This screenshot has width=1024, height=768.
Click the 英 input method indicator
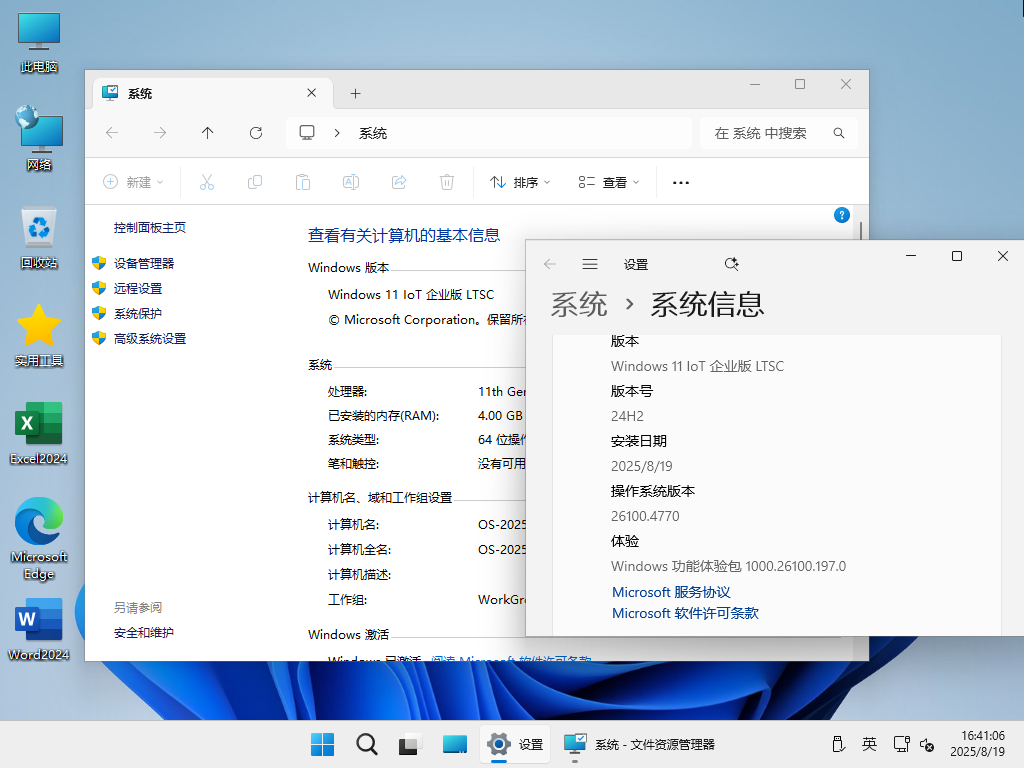[x=869, y=744]
